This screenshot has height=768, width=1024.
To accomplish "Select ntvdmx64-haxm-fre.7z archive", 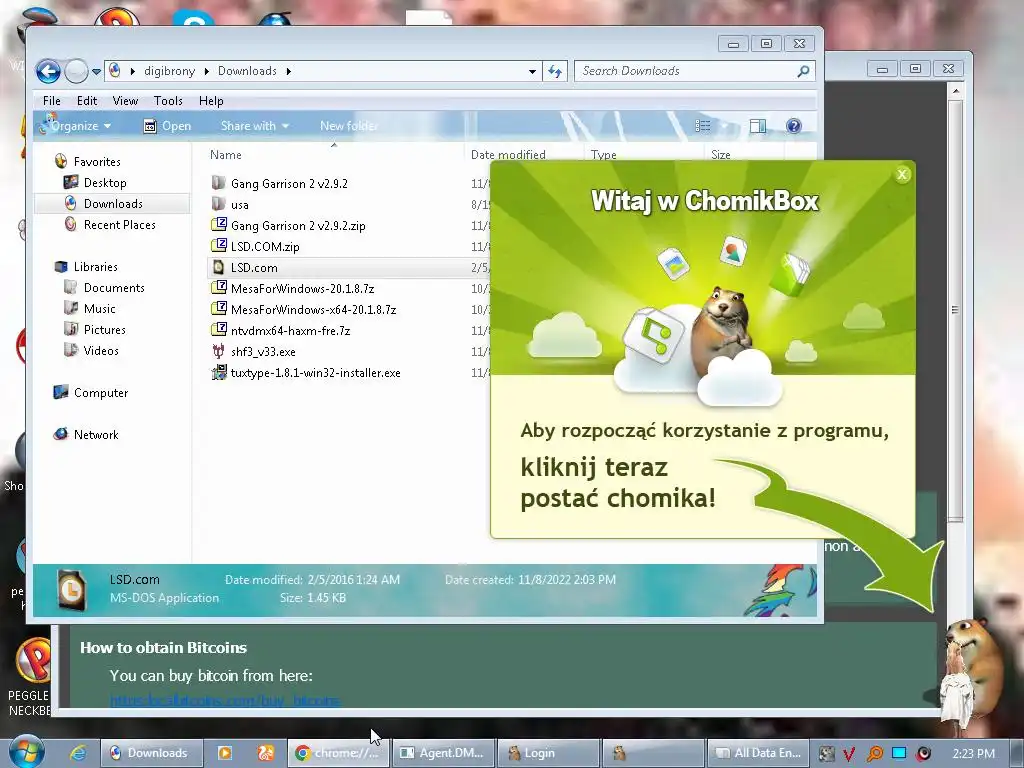I will pyautogui.click(x=290, y=330).
